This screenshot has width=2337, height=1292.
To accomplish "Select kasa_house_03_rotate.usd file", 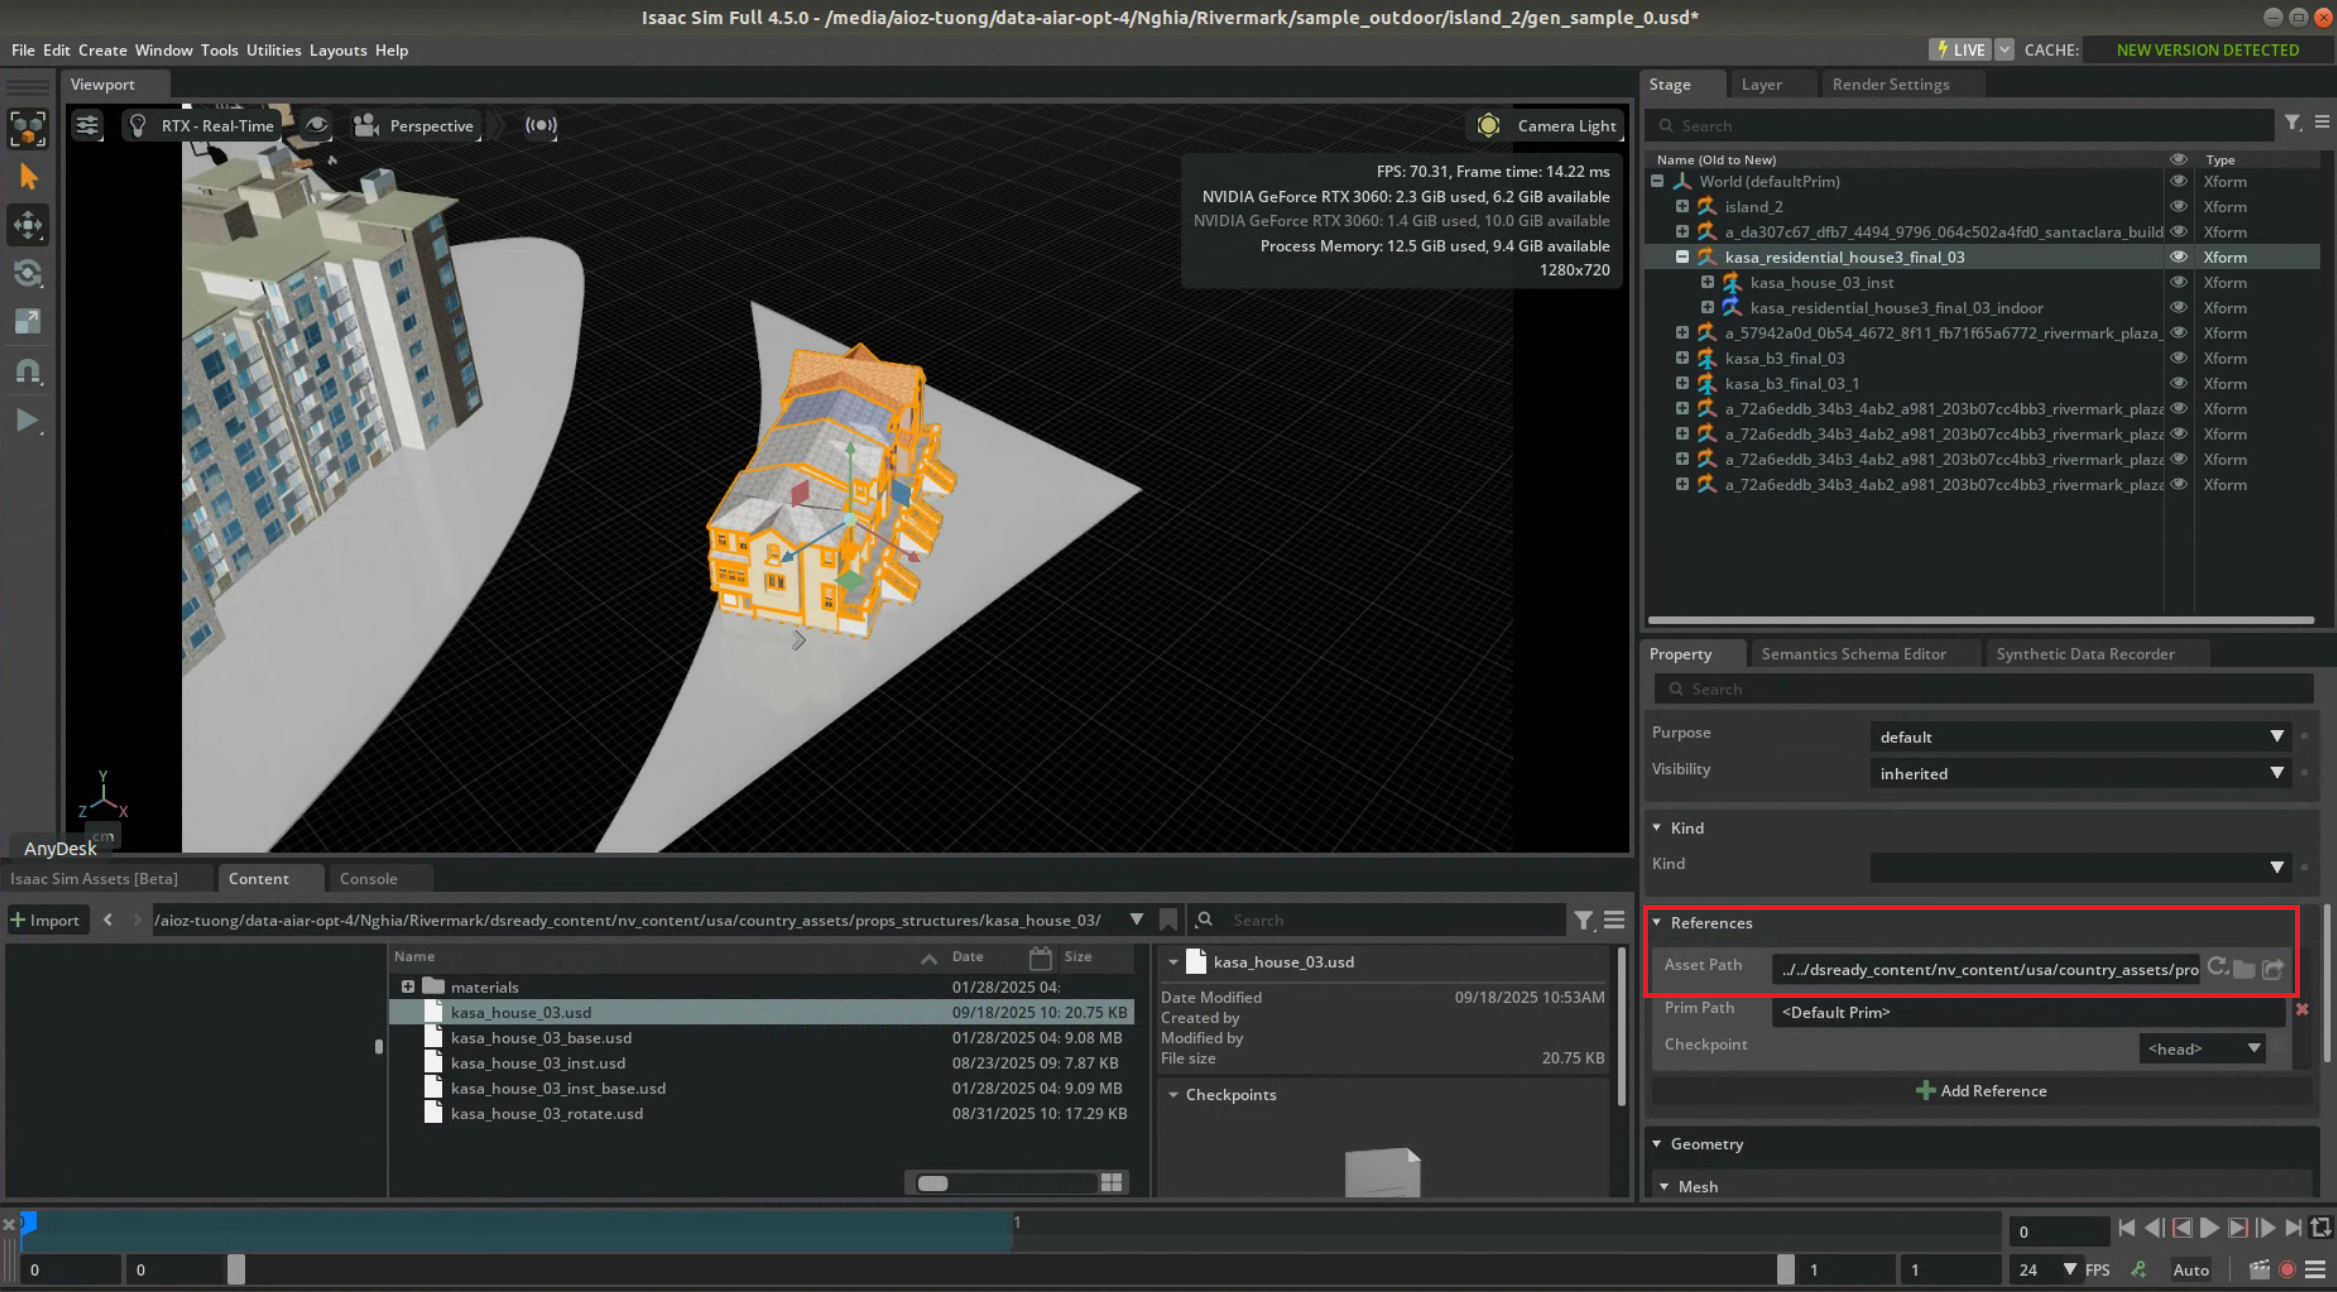I will [546, 1113].
